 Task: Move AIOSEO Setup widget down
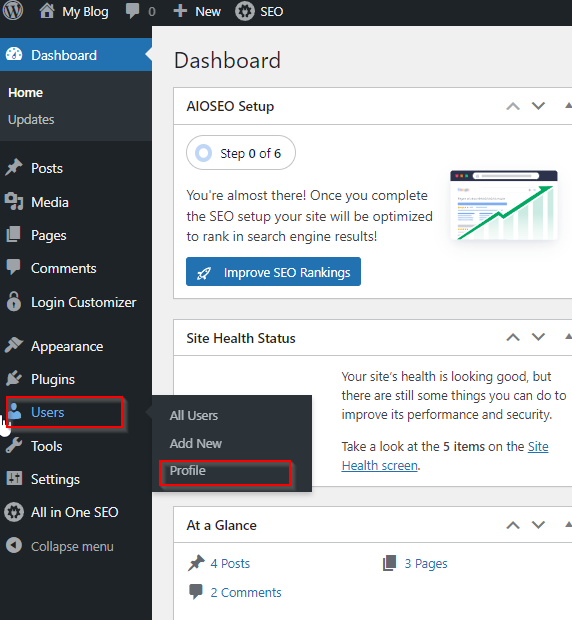[x=538, y=106]
